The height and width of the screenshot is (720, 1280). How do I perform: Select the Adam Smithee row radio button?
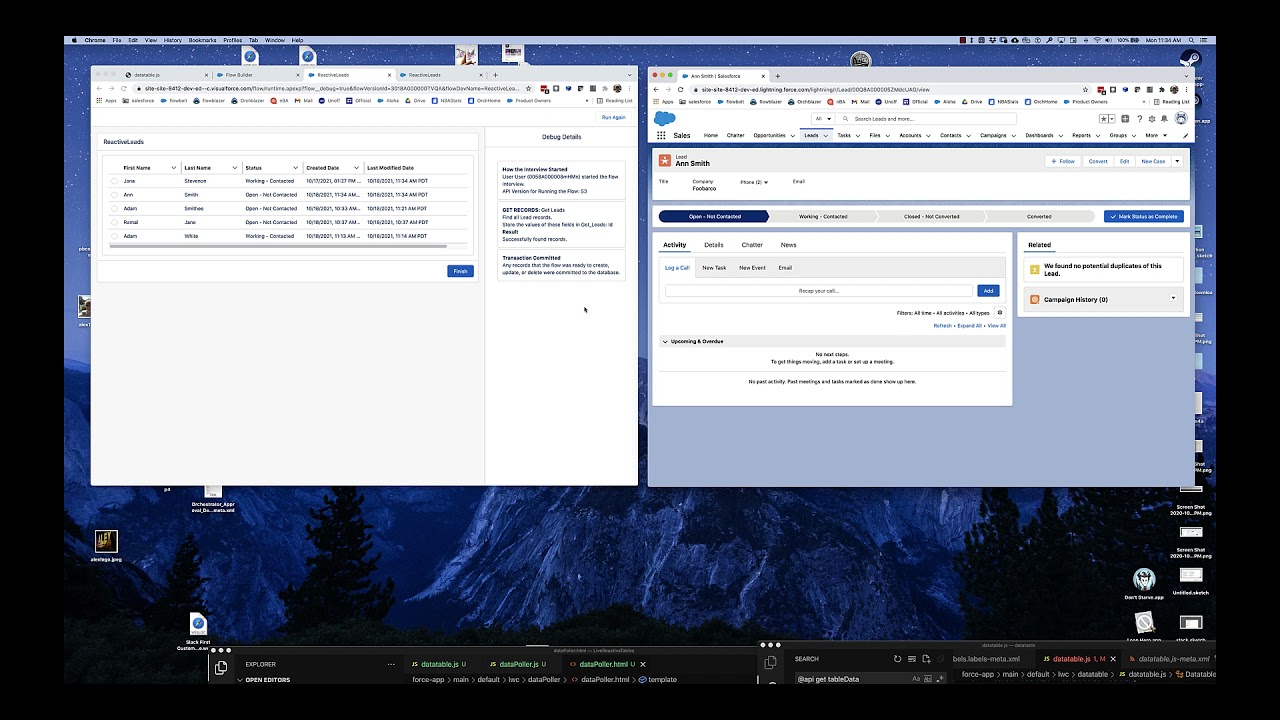[x=114, y=209]
